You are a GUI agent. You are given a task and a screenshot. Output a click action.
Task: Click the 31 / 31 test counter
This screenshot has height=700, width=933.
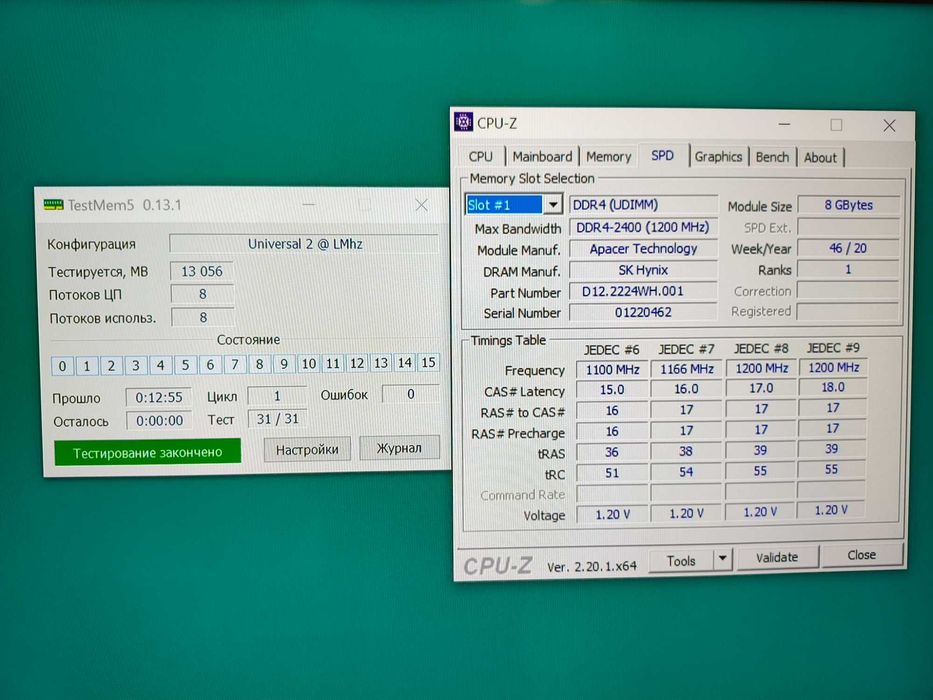(277, 418)
